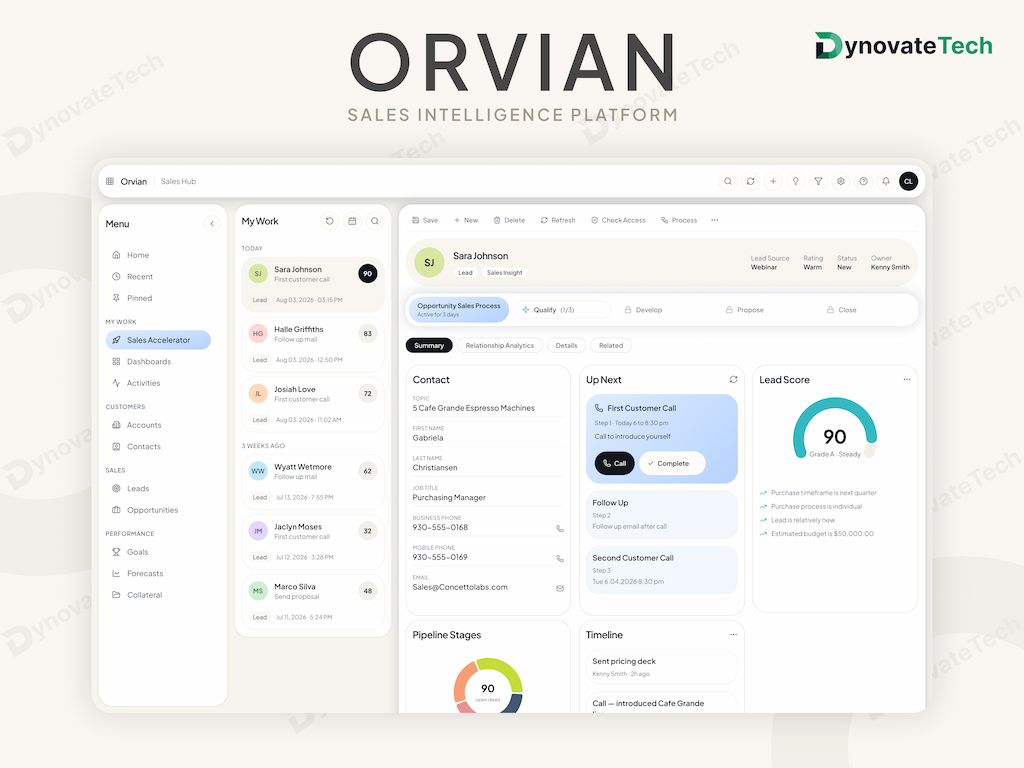Select the Propose stage
This screenshot has width=1024, height=768.
744,310
